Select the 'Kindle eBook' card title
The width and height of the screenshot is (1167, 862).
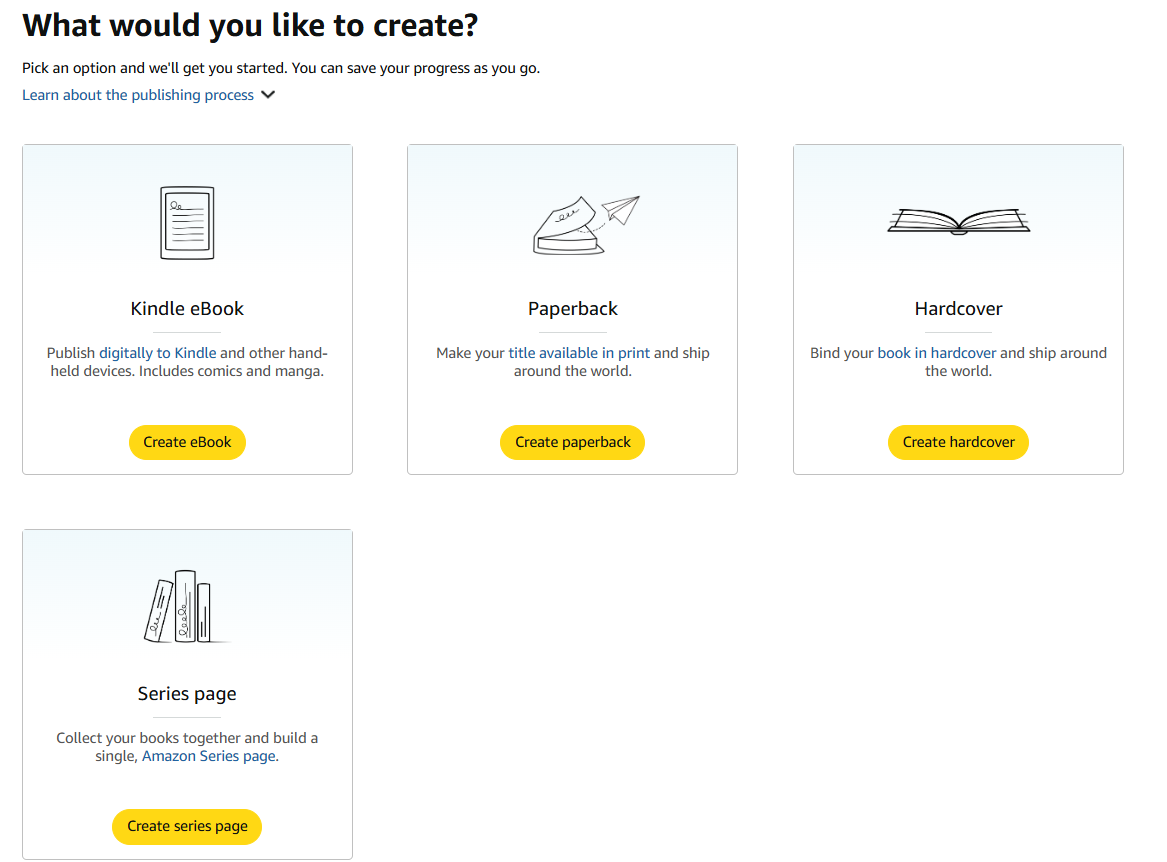(x=188, y=308)
